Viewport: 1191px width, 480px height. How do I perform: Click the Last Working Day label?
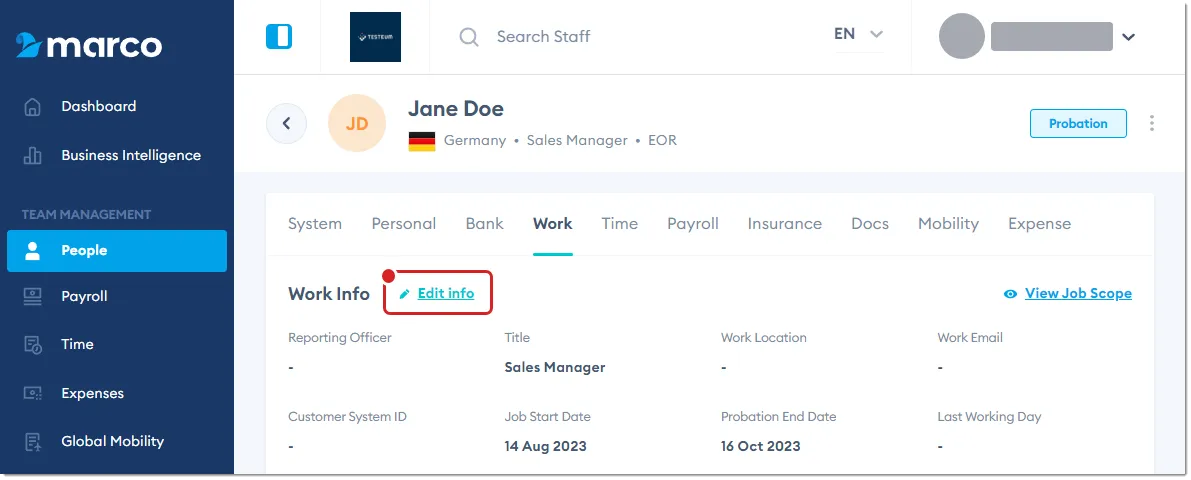[989, 417]
